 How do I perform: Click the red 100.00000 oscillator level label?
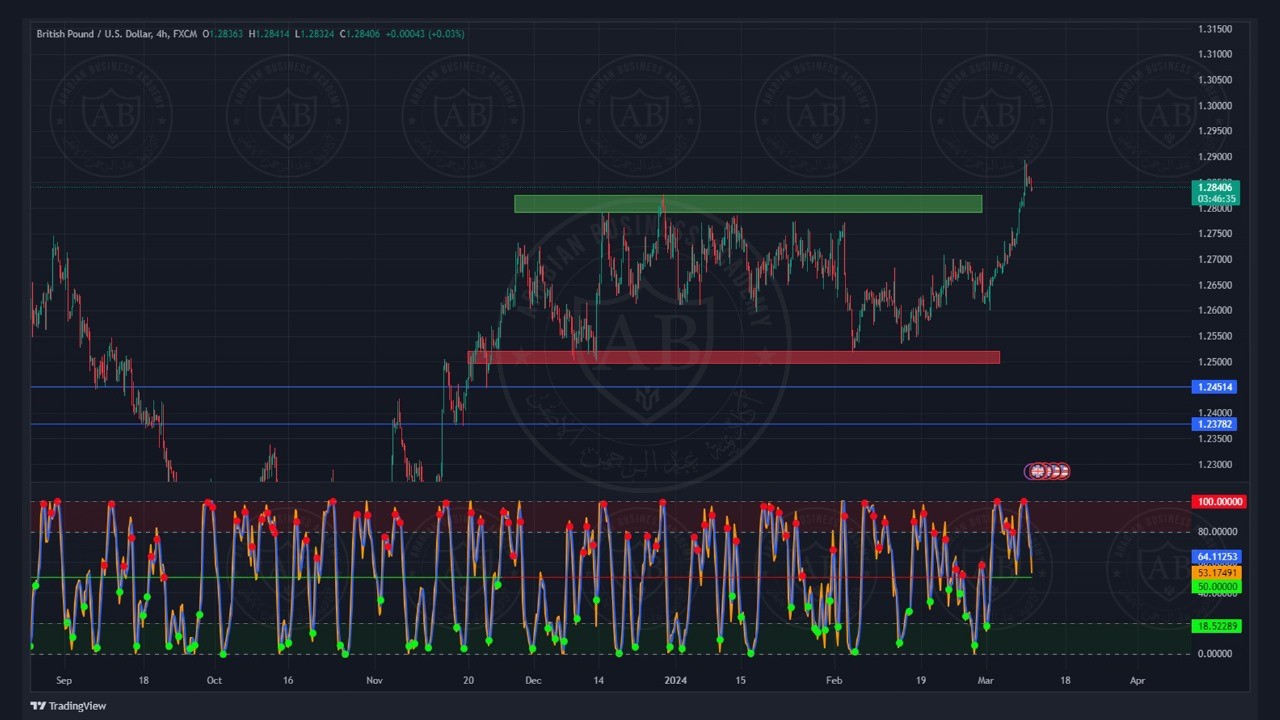1216,502
